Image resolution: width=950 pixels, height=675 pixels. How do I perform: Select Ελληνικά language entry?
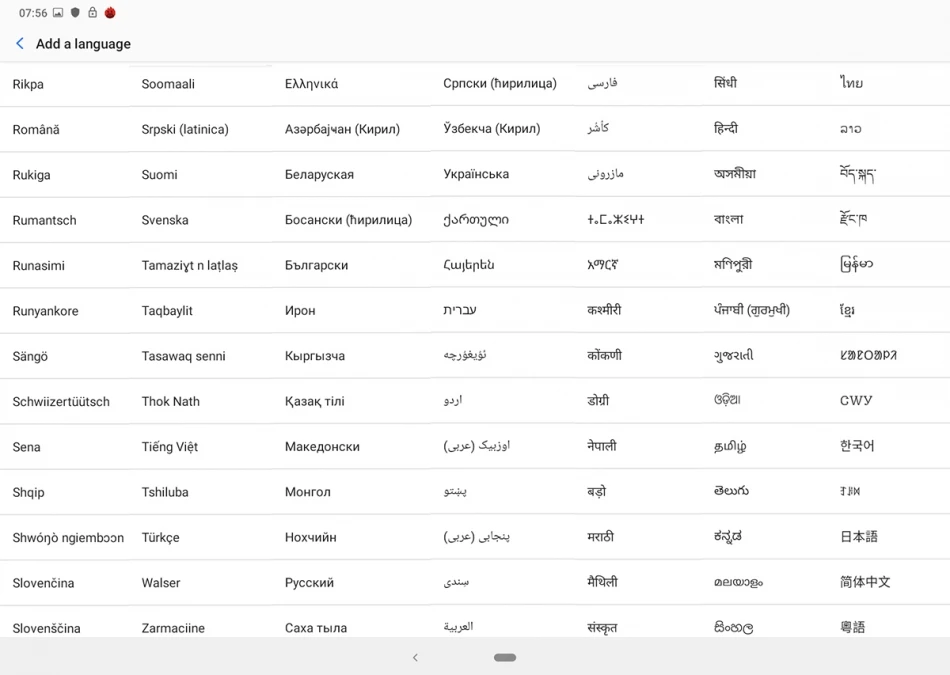coord(311,84)
